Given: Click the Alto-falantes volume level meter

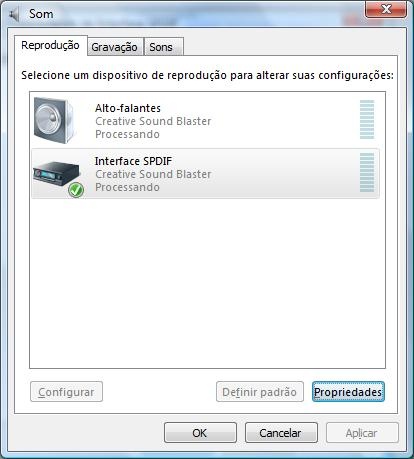Looking at the screenshot, I should point(367,119).
